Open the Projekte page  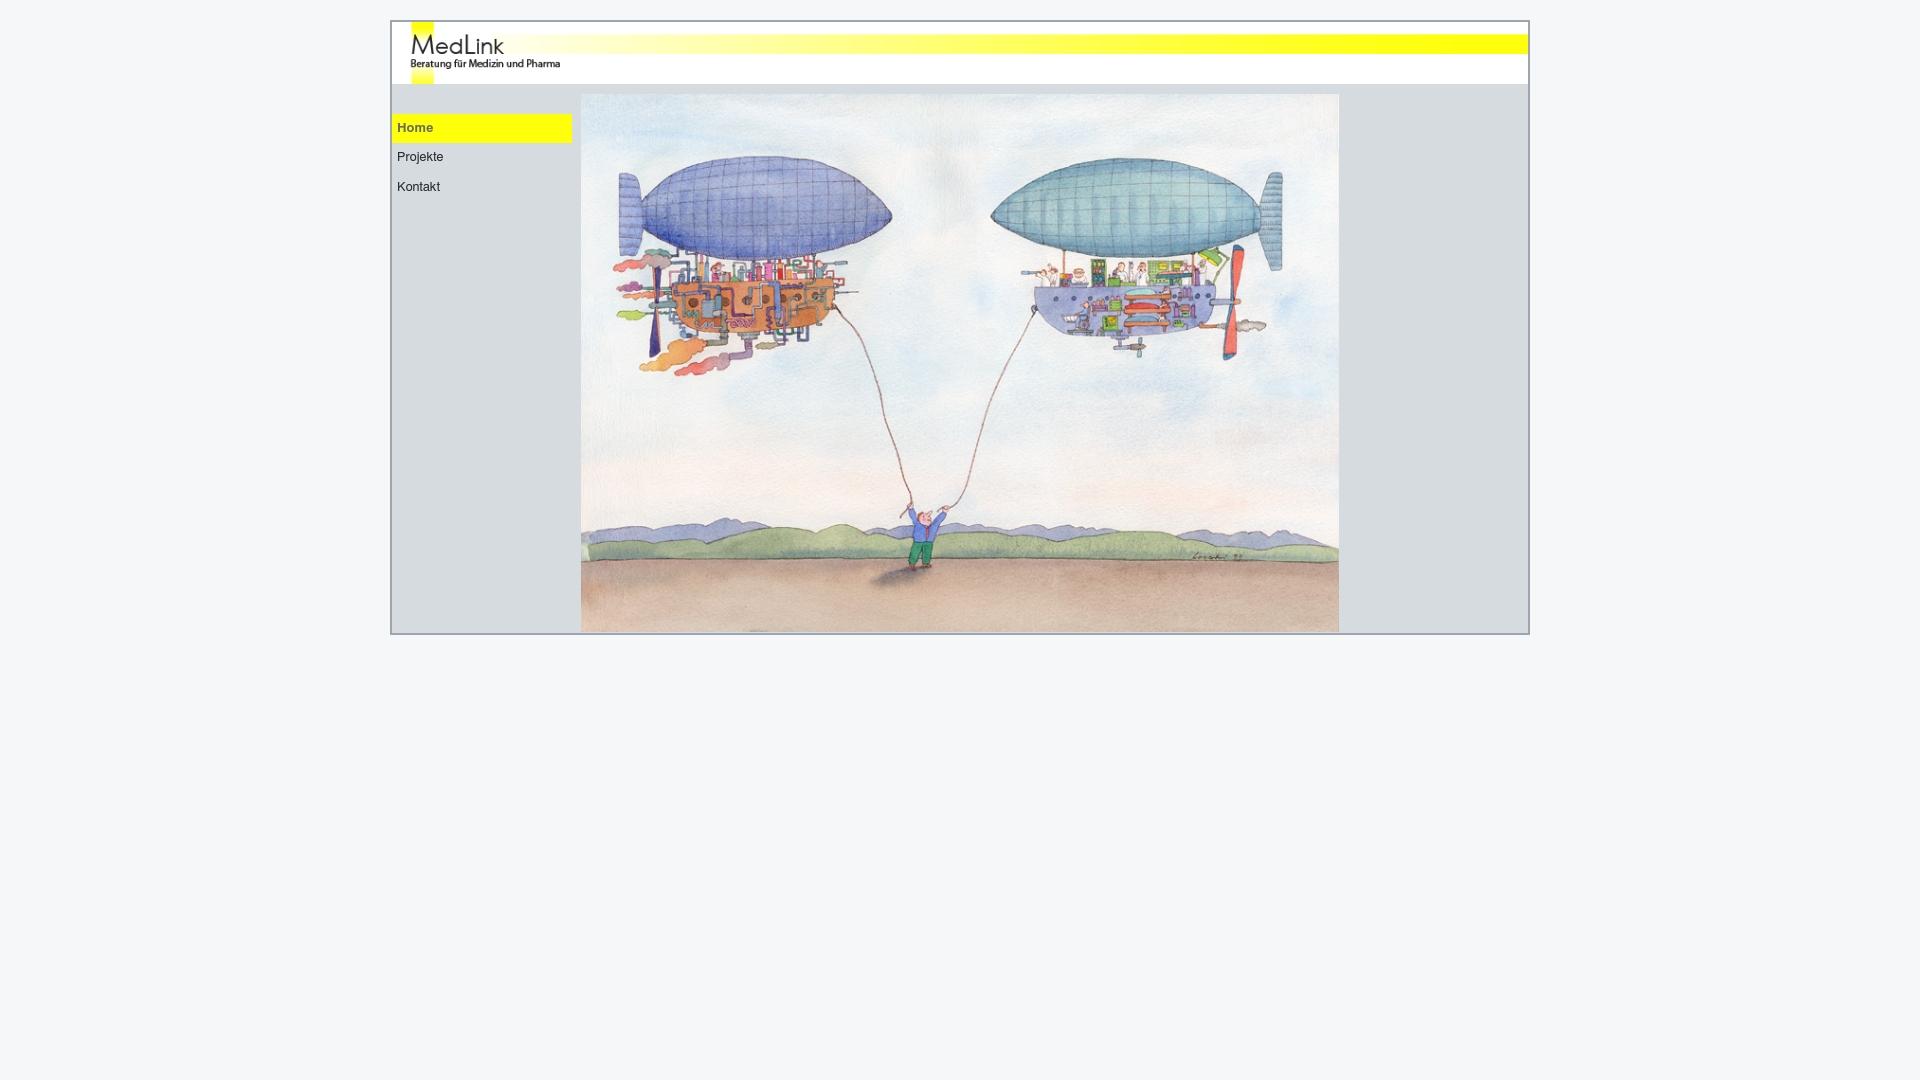[x=420, y=157]
